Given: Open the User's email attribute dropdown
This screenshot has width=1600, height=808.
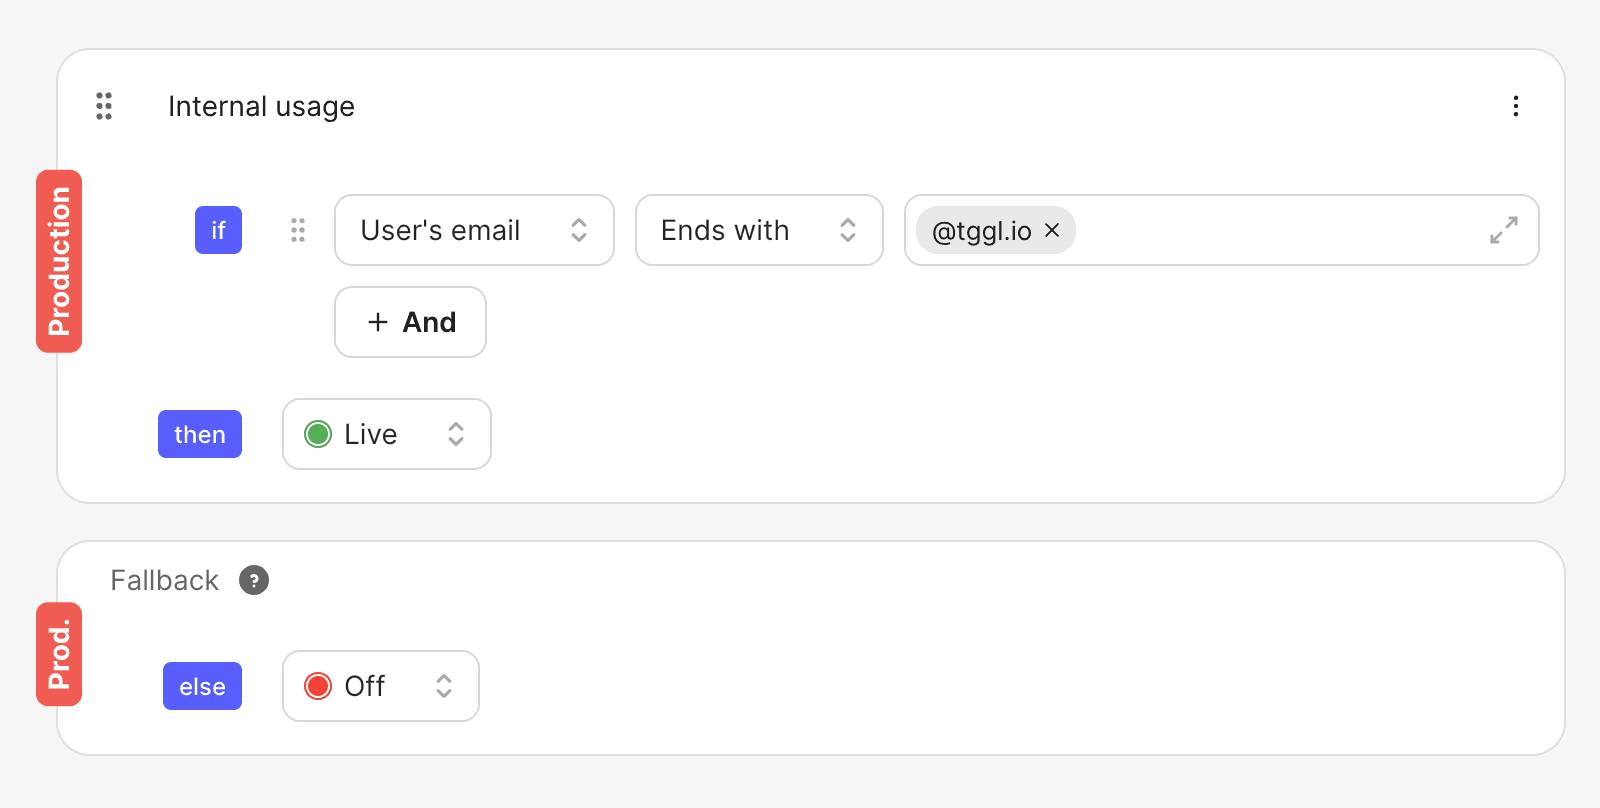Looking at the screenshot, I should 474,230.
